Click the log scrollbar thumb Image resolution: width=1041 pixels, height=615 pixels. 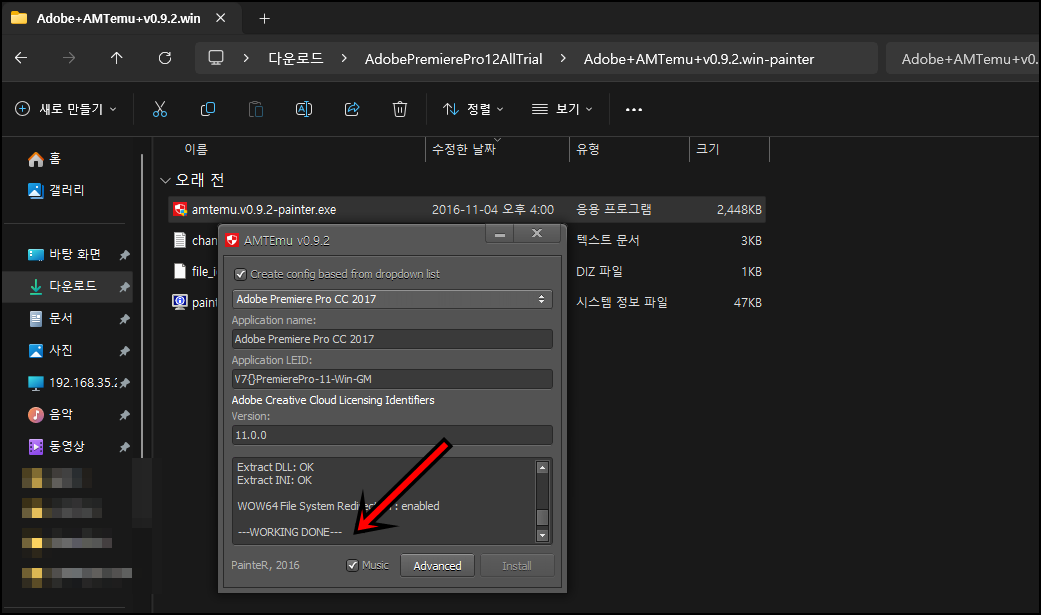click(x=542, y=517)
